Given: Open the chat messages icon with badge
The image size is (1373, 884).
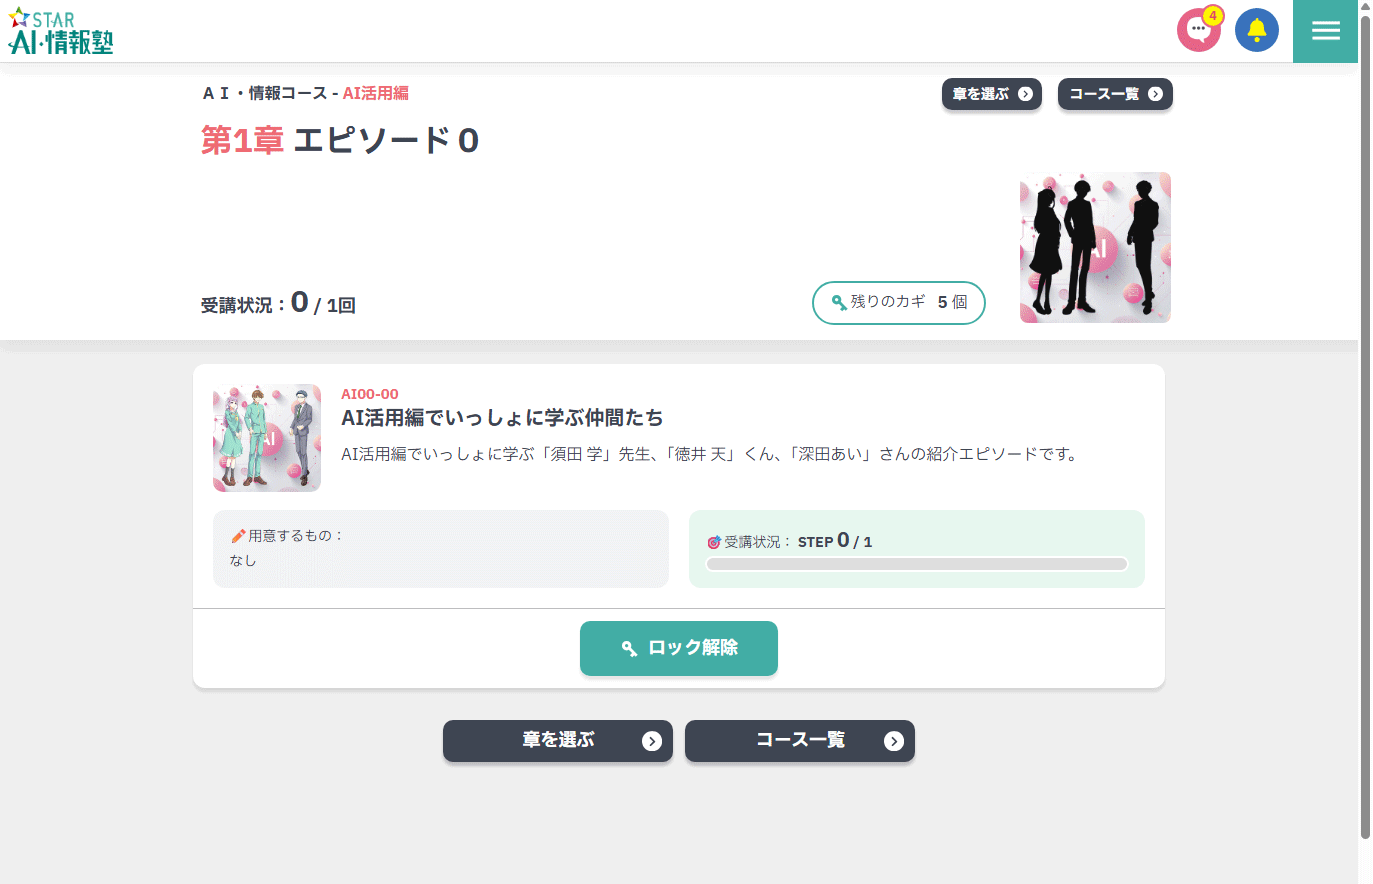Looking at the screenshot, I should (x=1199, y=30).
